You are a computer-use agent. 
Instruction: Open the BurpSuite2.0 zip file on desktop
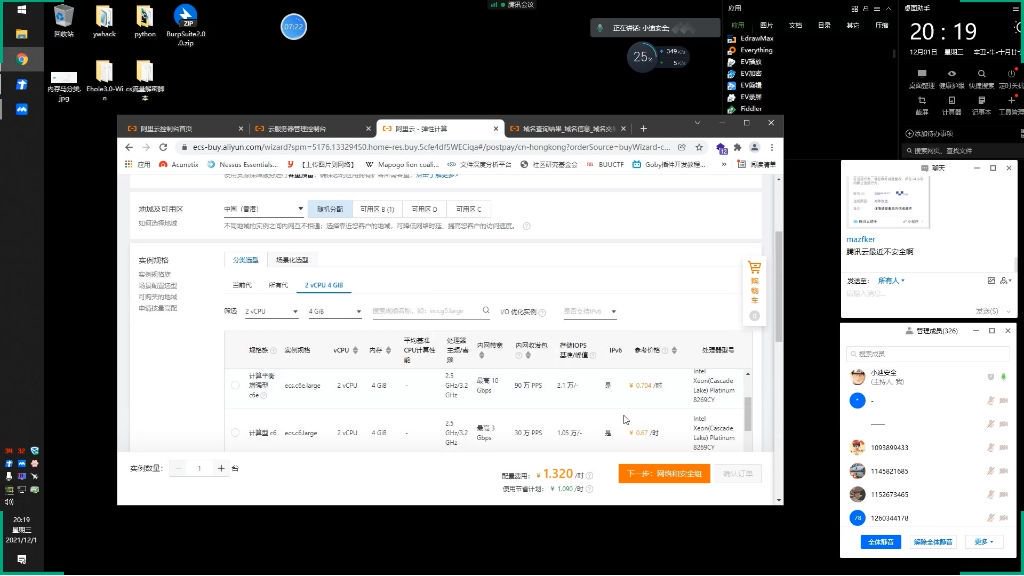pyautogui.click(x=185, y=25)
